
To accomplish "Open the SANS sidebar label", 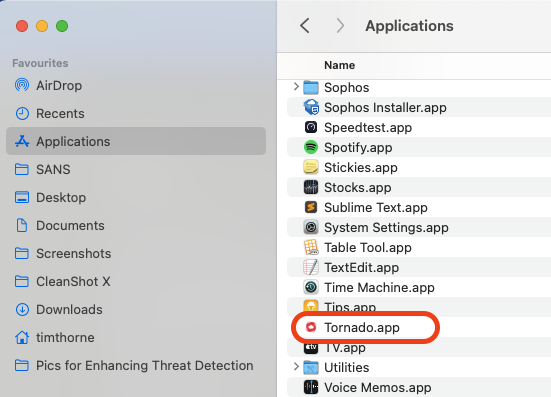I will click(53, 169).
